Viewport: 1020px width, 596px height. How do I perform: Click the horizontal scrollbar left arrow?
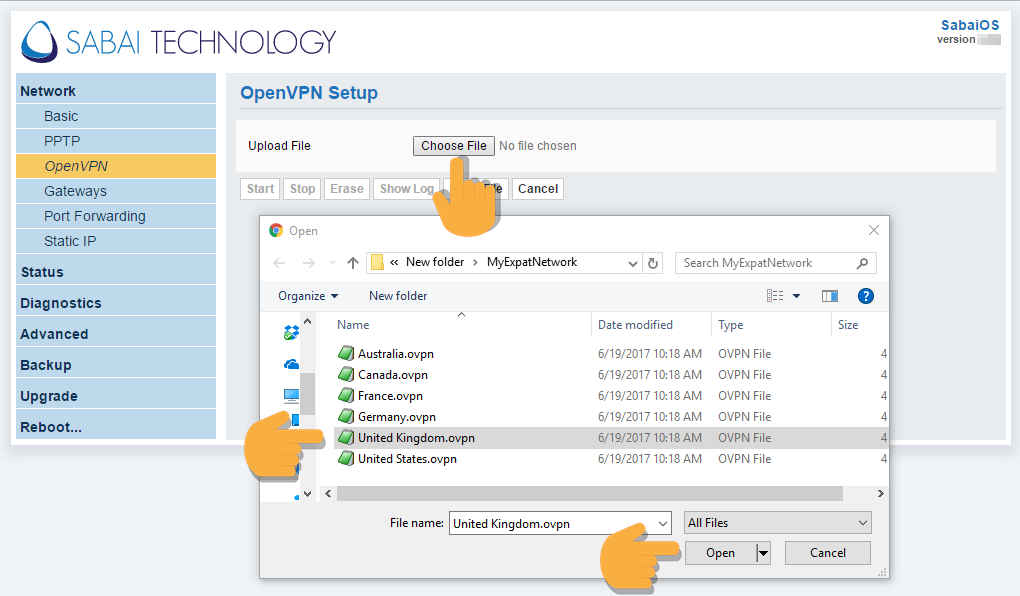click(329, 494)
